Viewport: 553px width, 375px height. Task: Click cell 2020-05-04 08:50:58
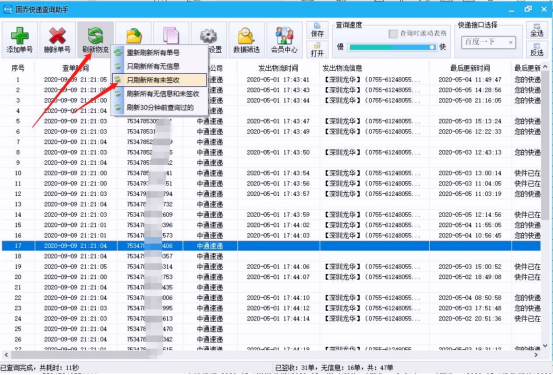click(470, 298)
